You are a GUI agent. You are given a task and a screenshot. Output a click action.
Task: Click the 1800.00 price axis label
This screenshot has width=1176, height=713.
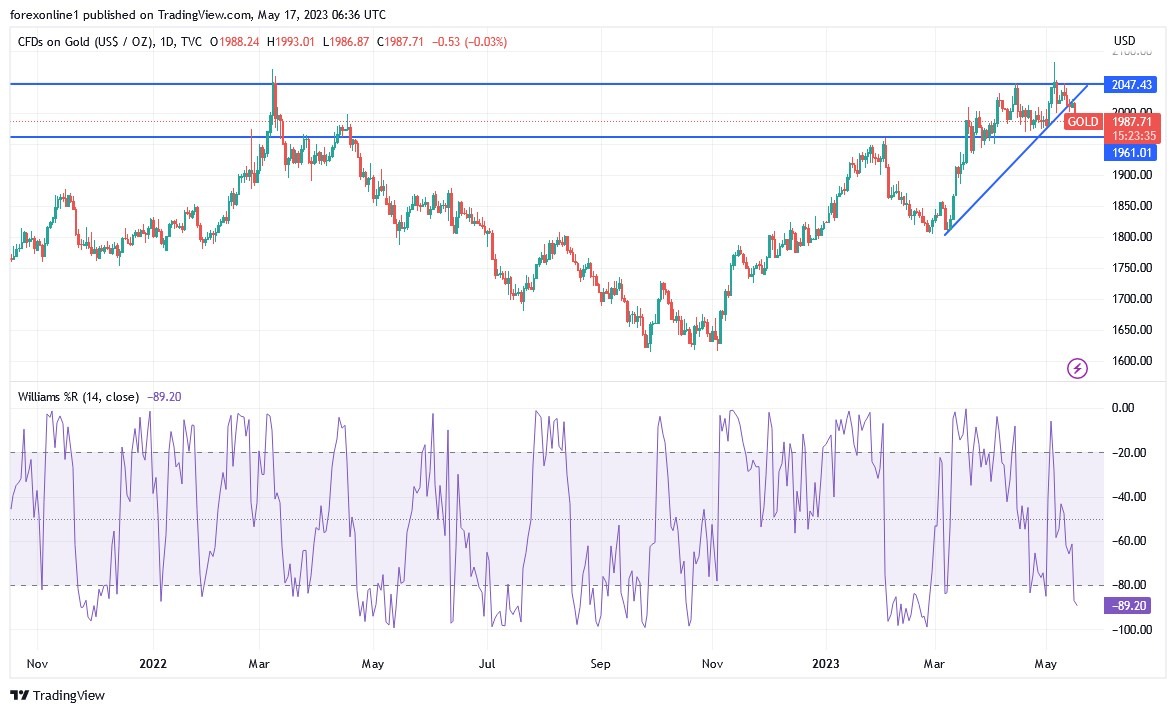click(x=1132, y=237)
